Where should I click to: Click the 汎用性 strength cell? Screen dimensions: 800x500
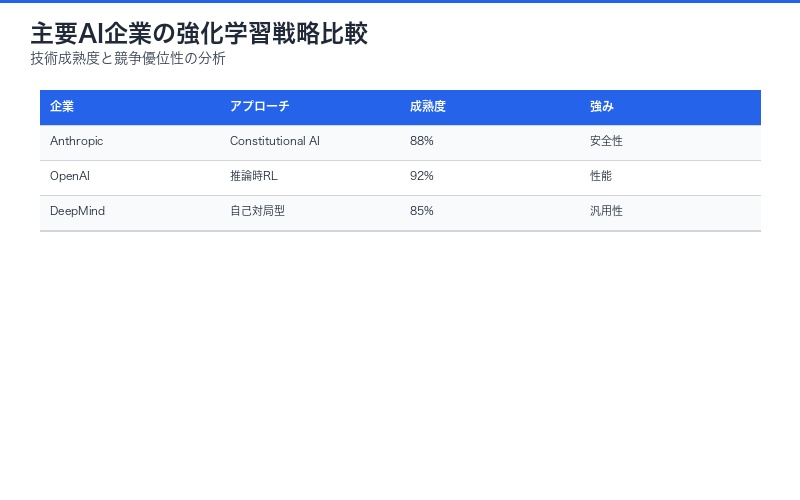606,211
